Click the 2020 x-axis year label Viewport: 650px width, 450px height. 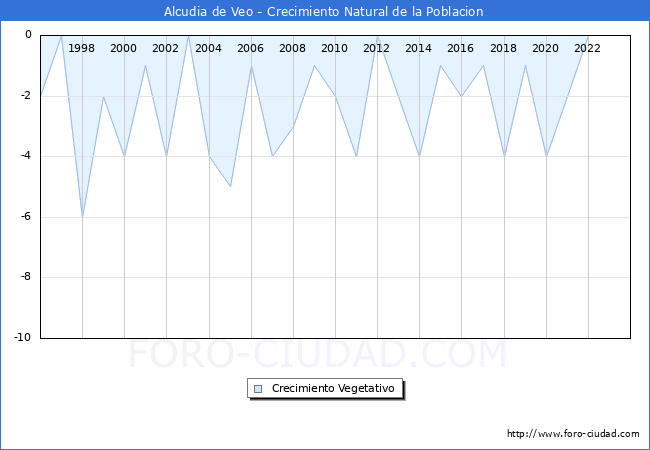tap(545, 48)
